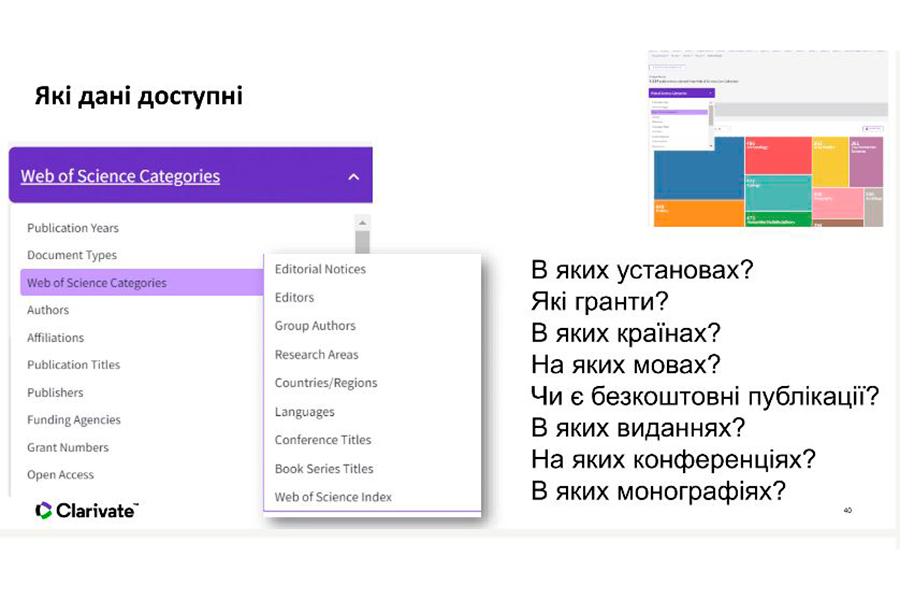
Task: Select Publication Titles option
Action: pos(73,365)
